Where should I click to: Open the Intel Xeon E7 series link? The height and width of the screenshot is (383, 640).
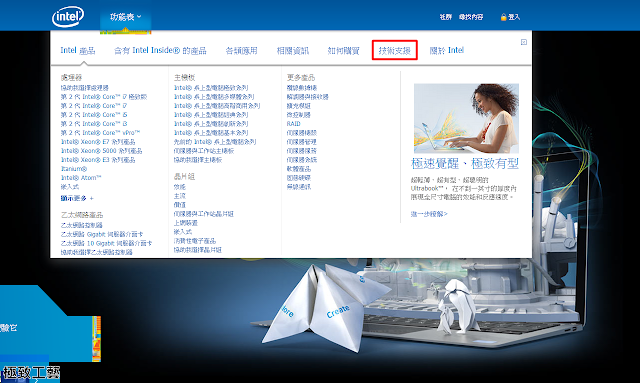point(98,142)
